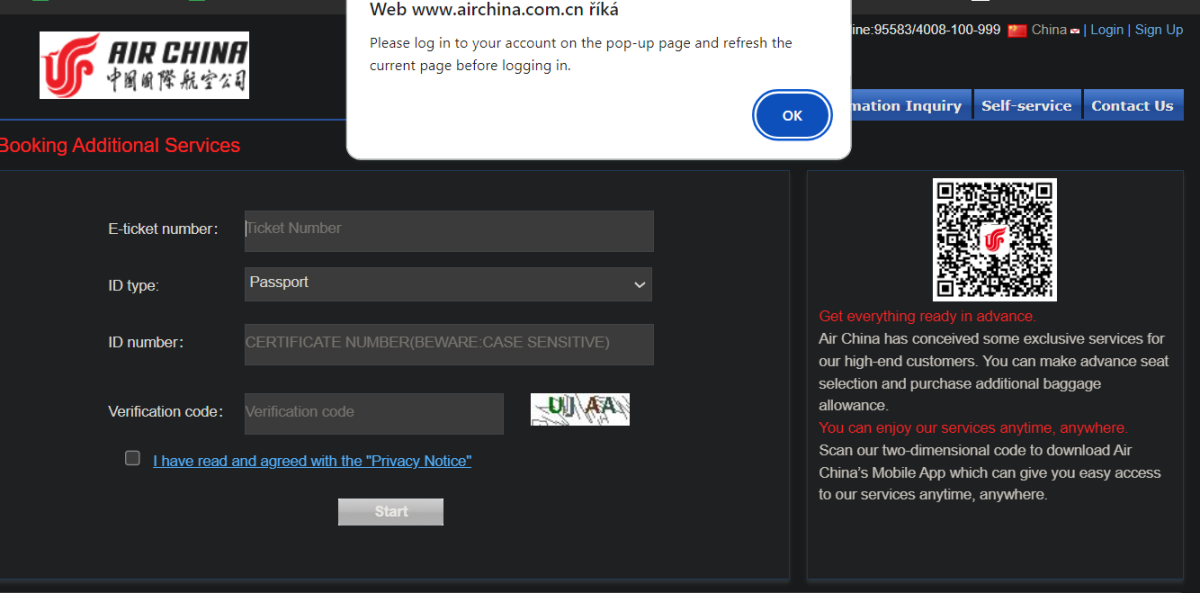The height and width of the screenshot is (593, 1200).
Task: Click the captcha verification image
Action: pyautogui.click(x=580, y=409)
